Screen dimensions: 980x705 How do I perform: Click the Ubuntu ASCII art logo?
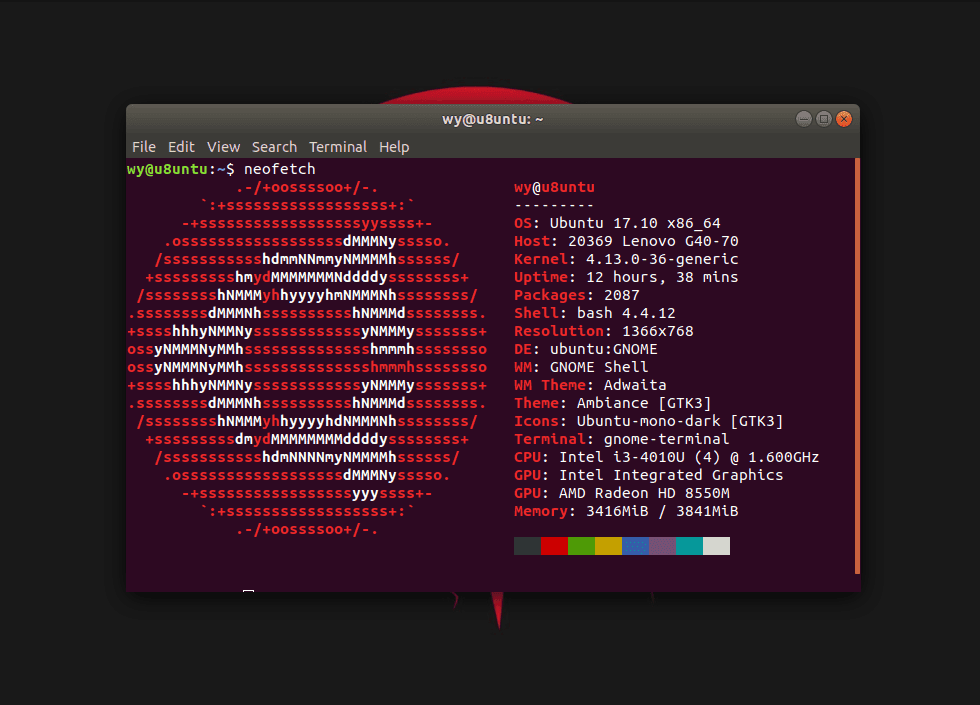[307, 358]
